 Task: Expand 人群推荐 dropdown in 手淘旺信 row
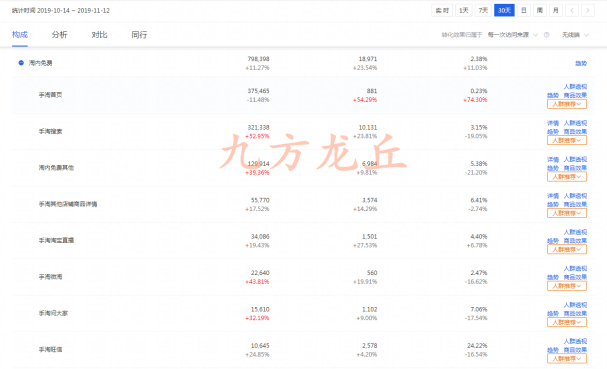(x=567, y=359)
